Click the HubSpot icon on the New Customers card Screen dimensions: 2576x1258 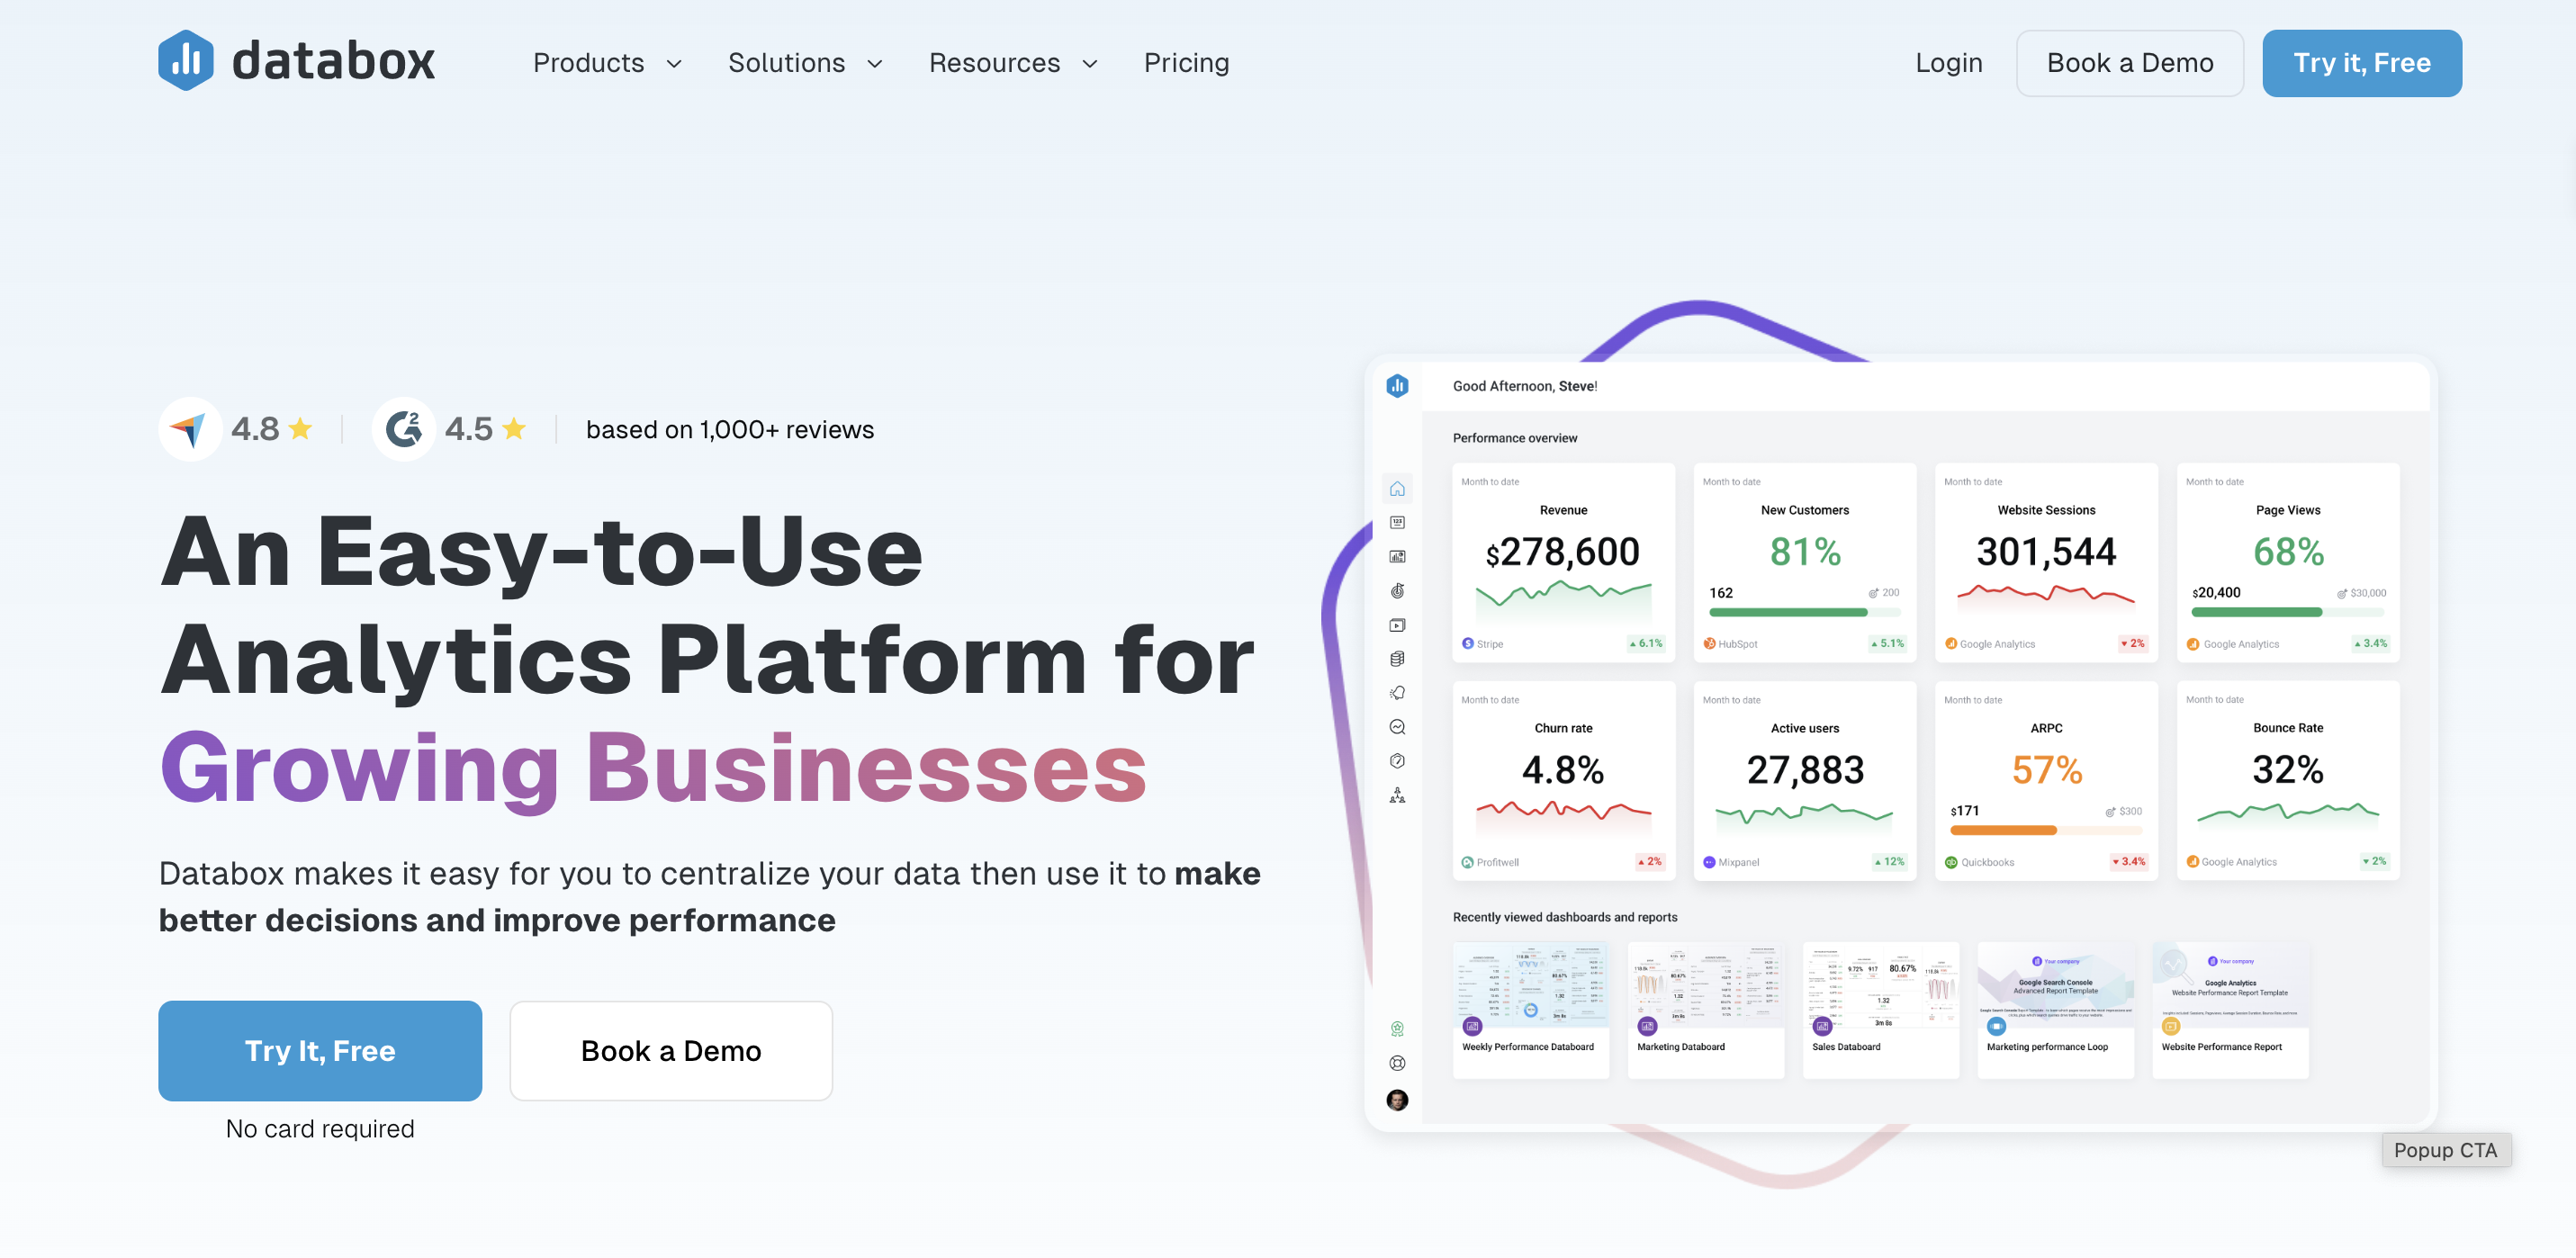(1709, 643)
